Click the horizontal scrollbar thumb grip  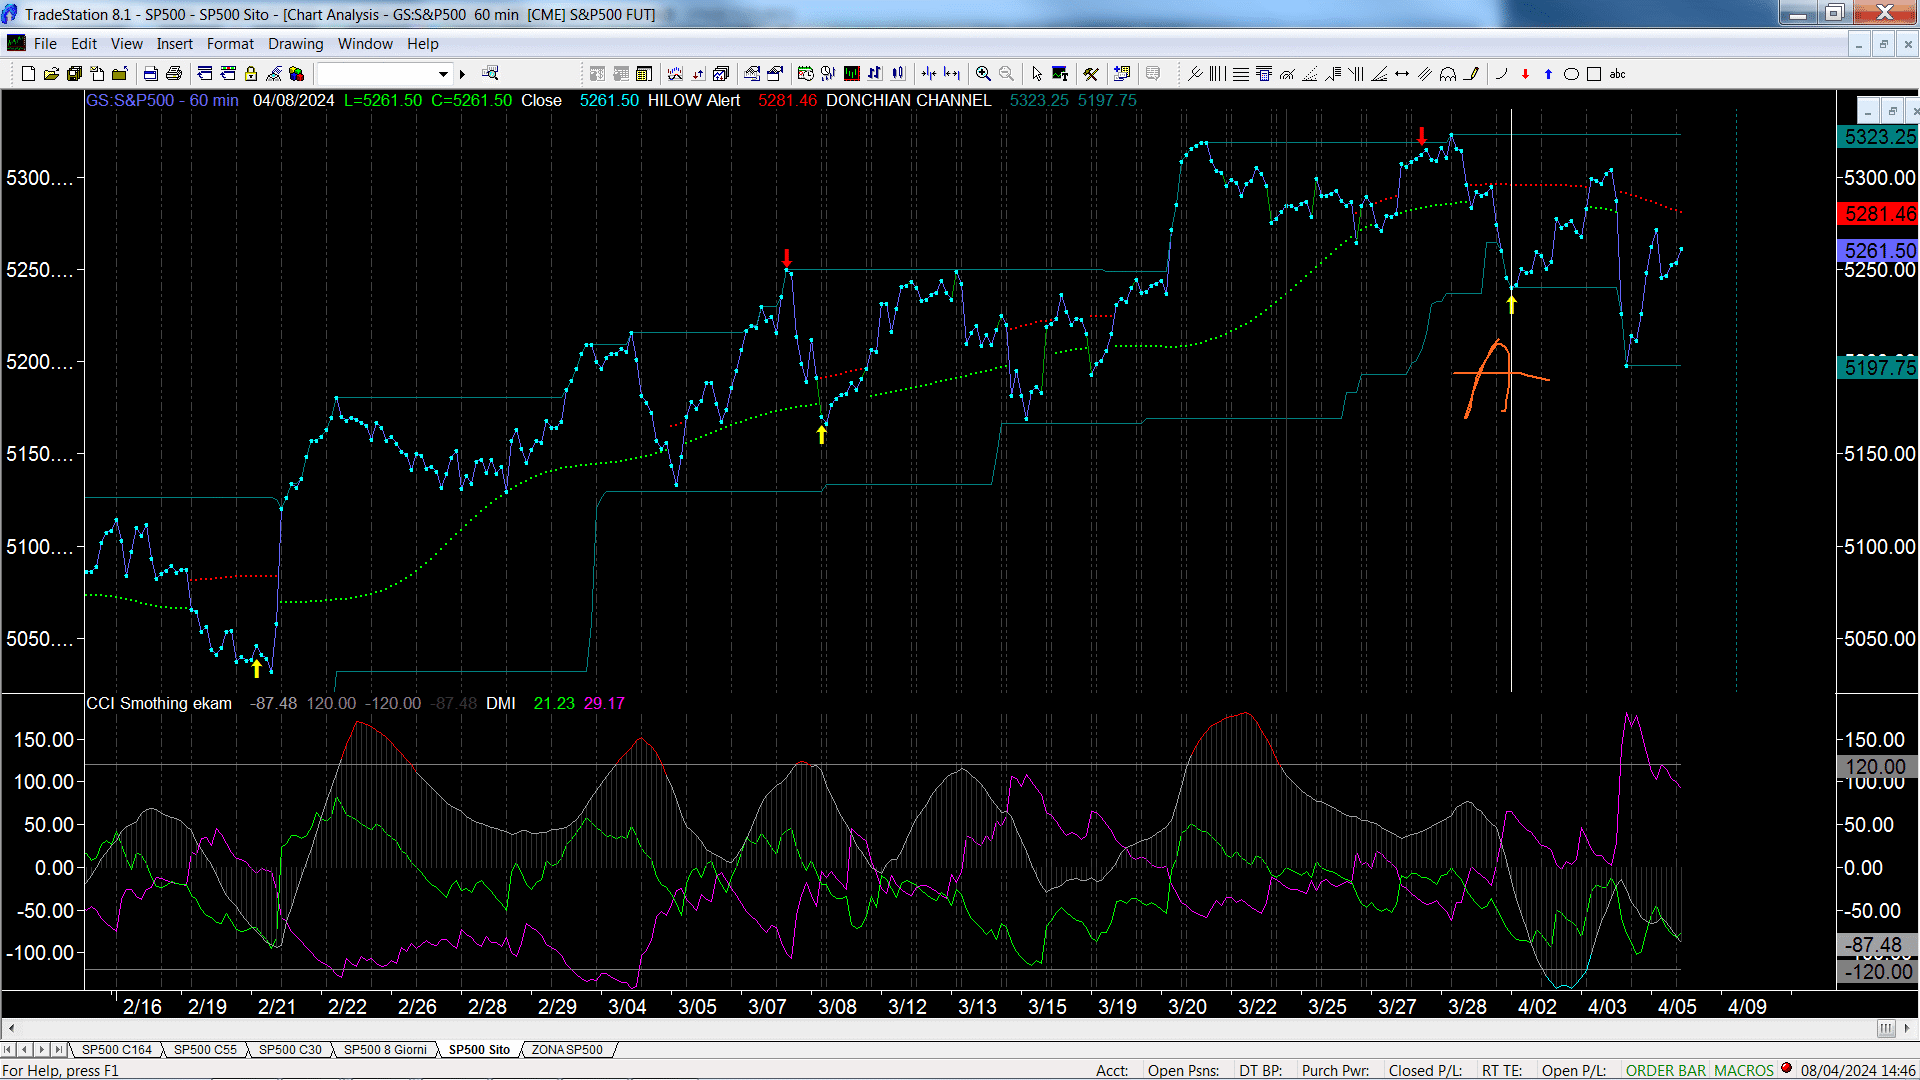pos(1886,1028)
